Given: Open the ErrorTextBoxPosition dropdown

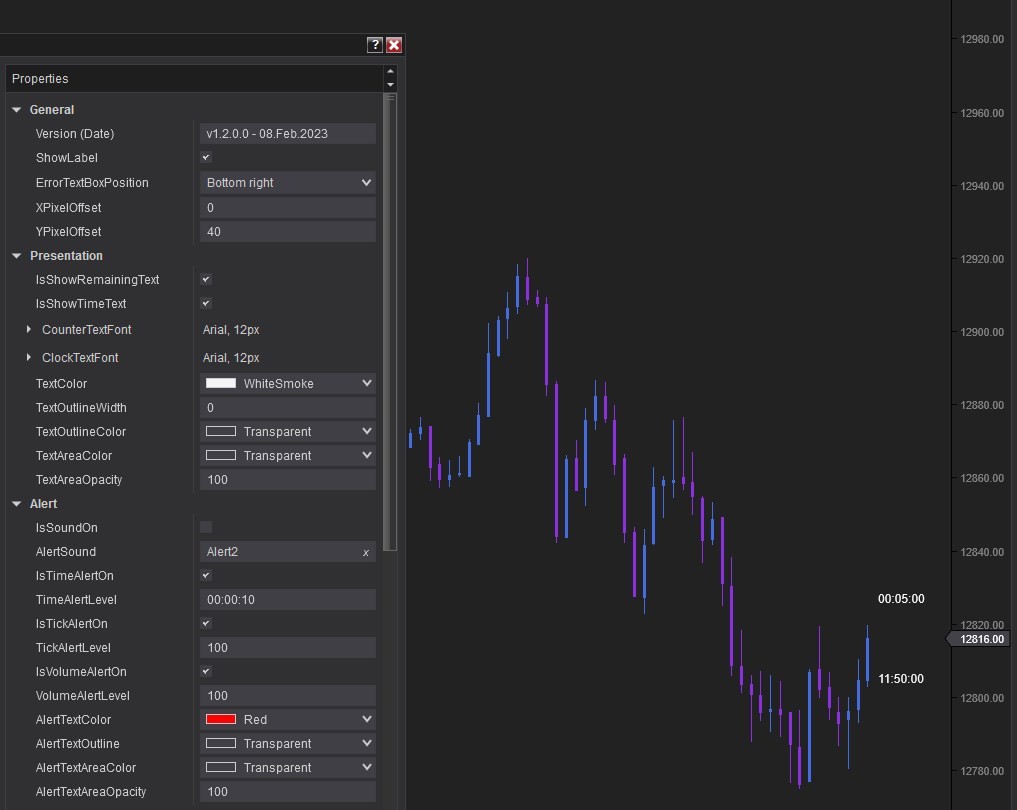Looking at the screenshot, I should click(367, 183).
